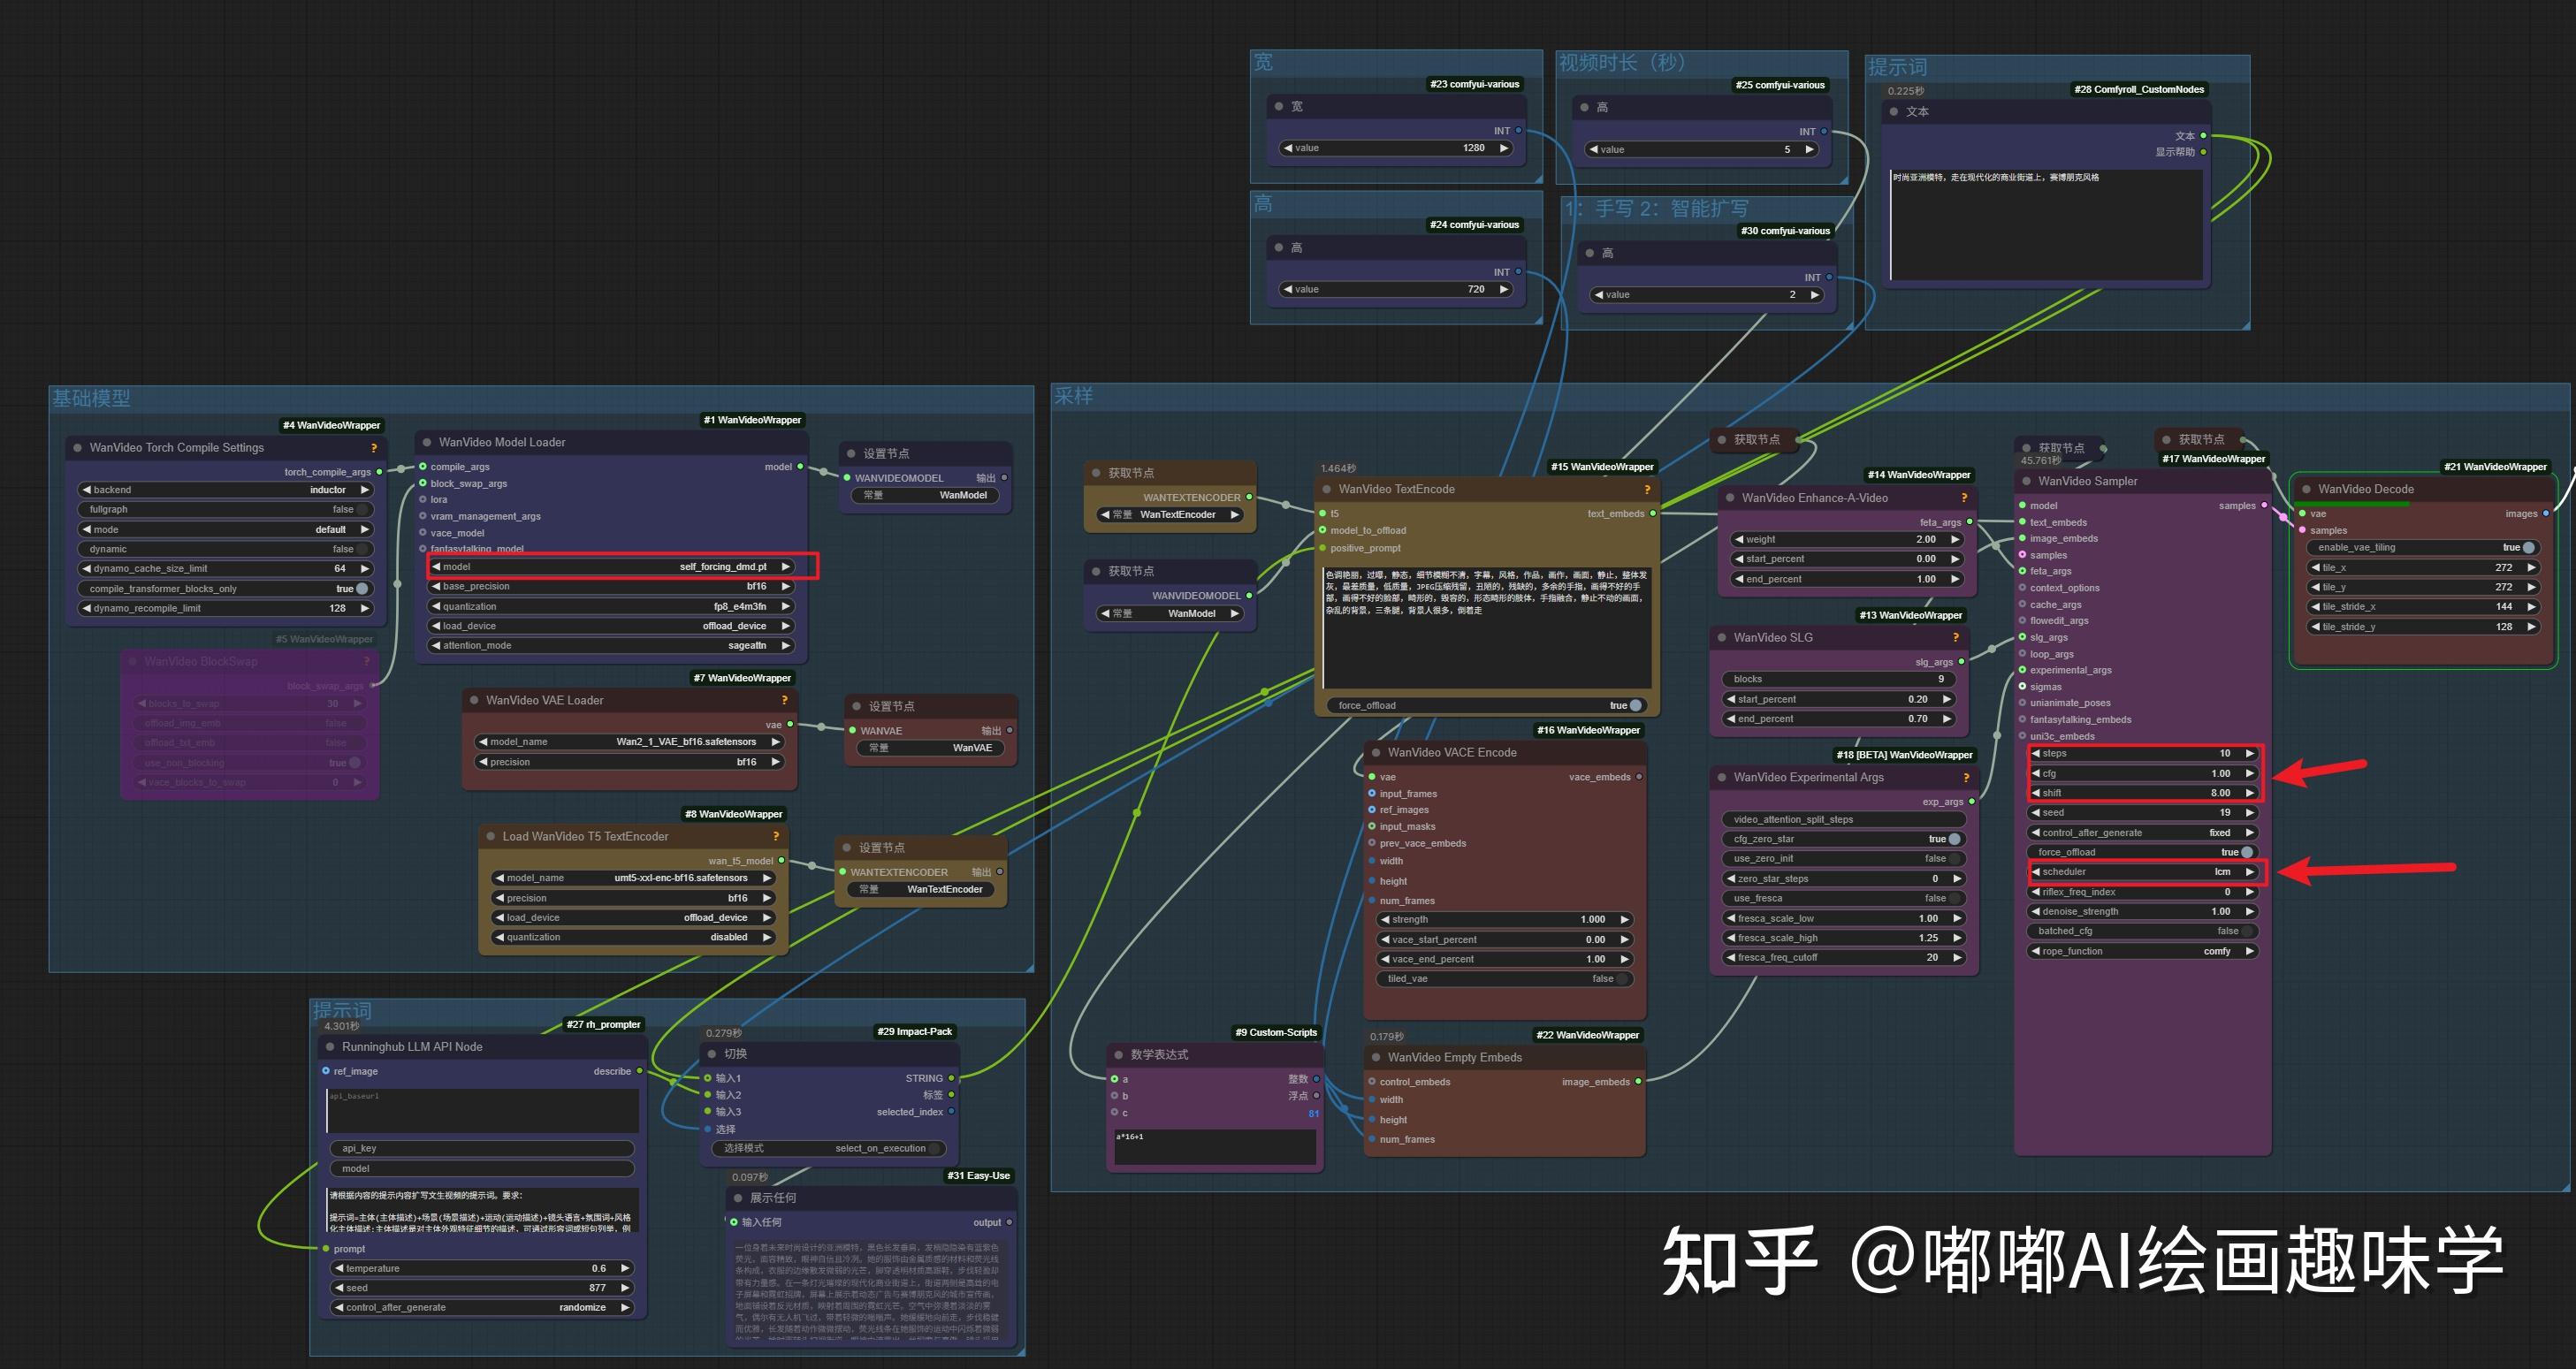
Task: Decrease width value 1280 with left arrow
Action: pyautogui.click(x=1289, y=148)
